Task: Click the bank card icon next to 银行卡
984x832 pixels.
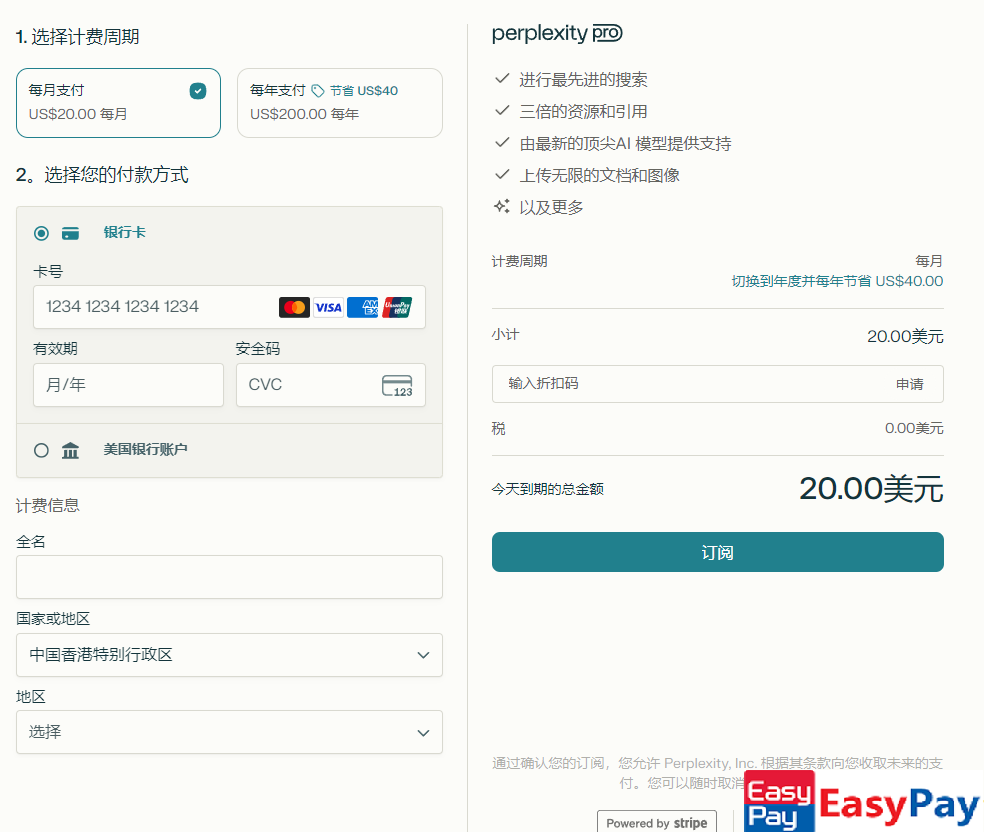Action: coord(70,233)
